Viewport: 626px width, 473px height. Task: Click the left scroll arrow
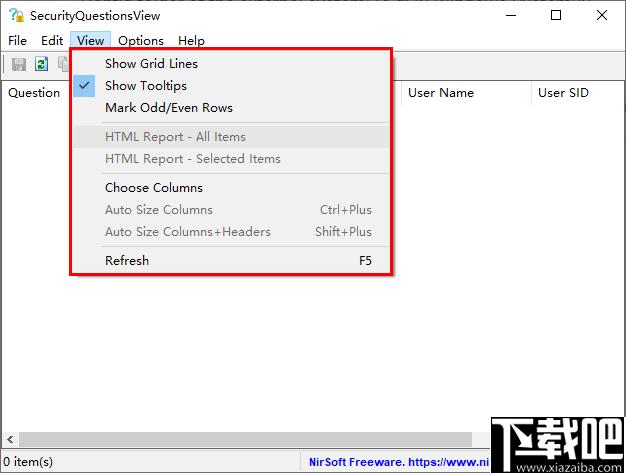(x=10, y=439)
